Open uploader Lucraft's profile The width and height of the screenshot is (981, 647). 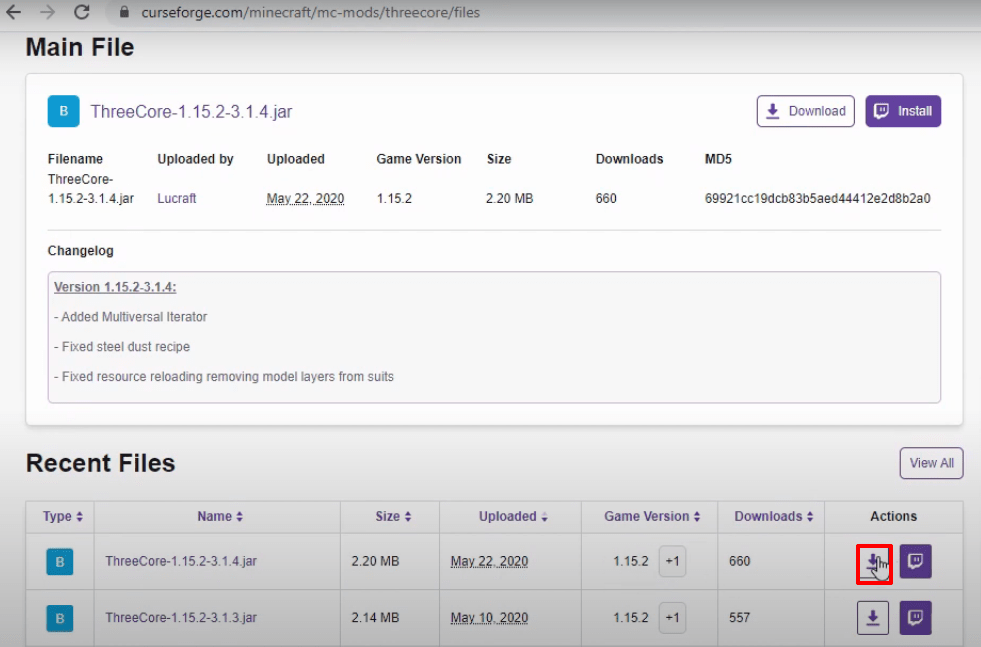(176, 198)
